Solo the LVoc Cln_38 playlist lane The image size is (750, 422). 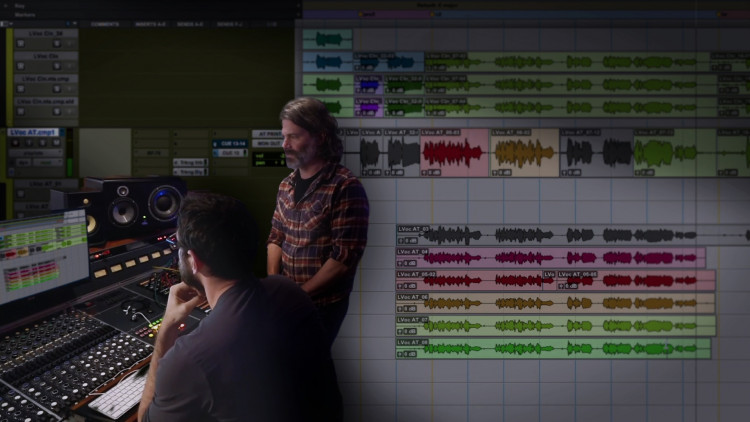click(x=57, y=44)
